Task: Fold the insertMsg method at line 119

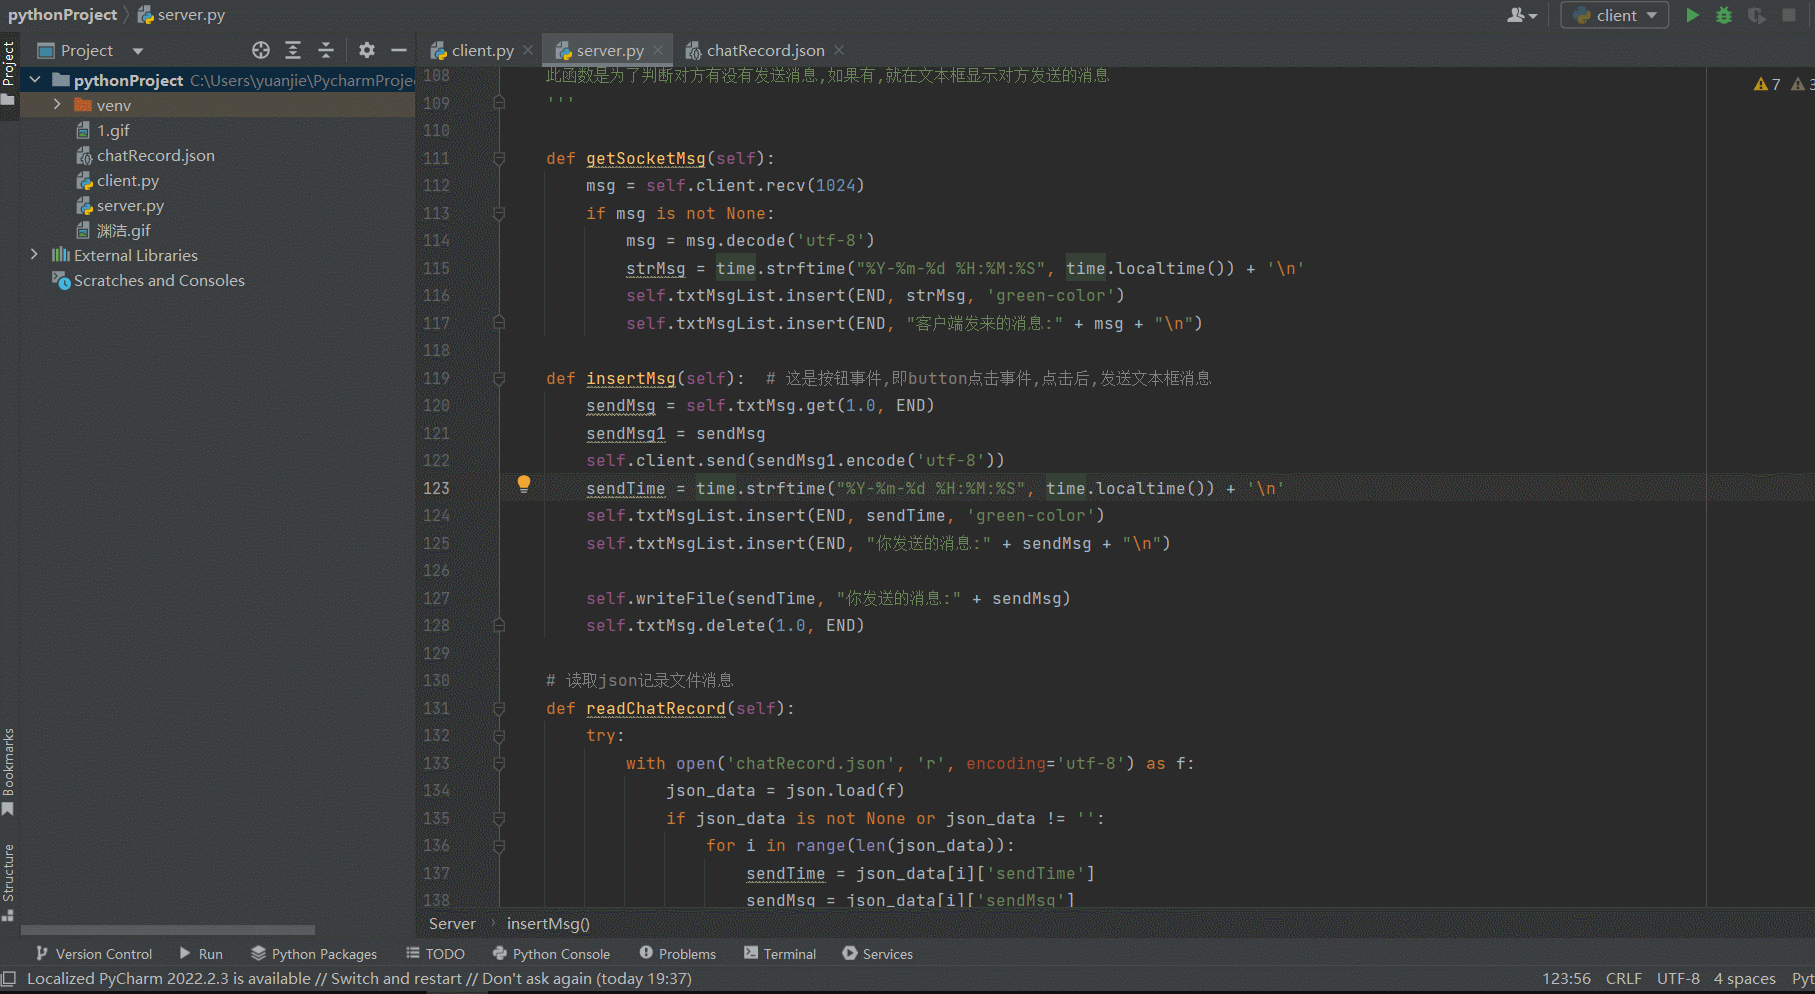Action: click(x=499, y=378)
